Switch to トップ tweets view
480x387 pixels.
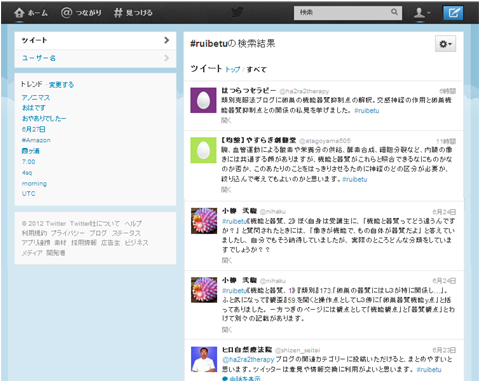[233, 69]
